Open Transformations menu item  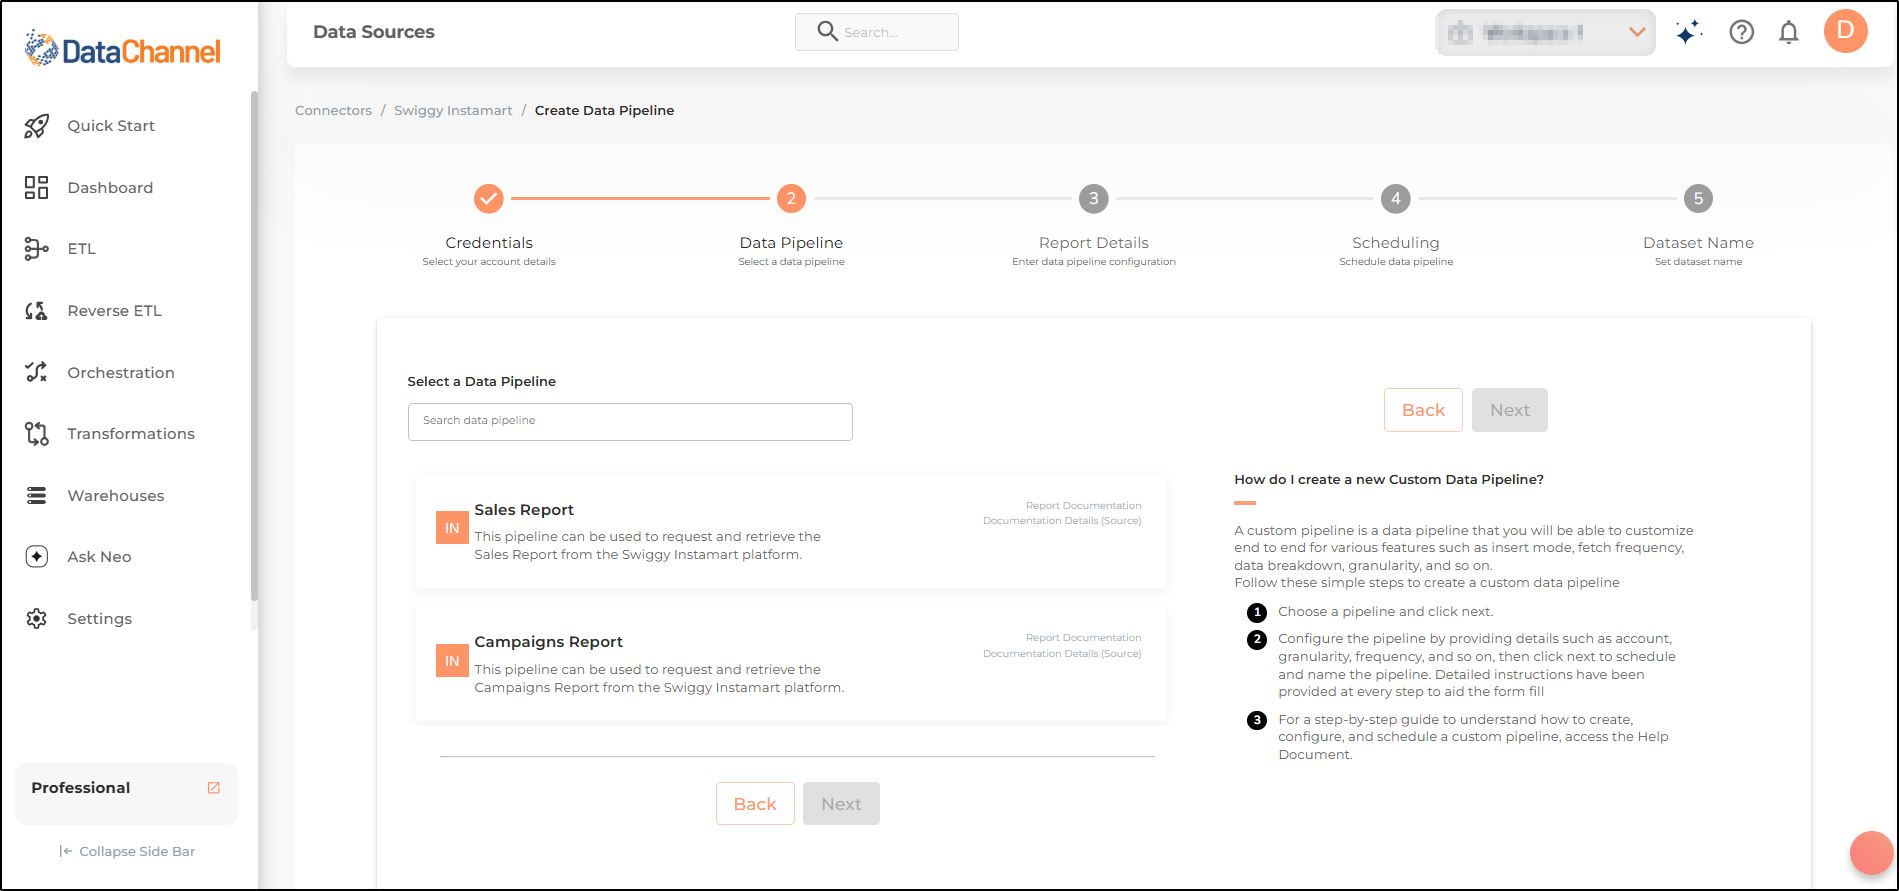coord(131,434)
